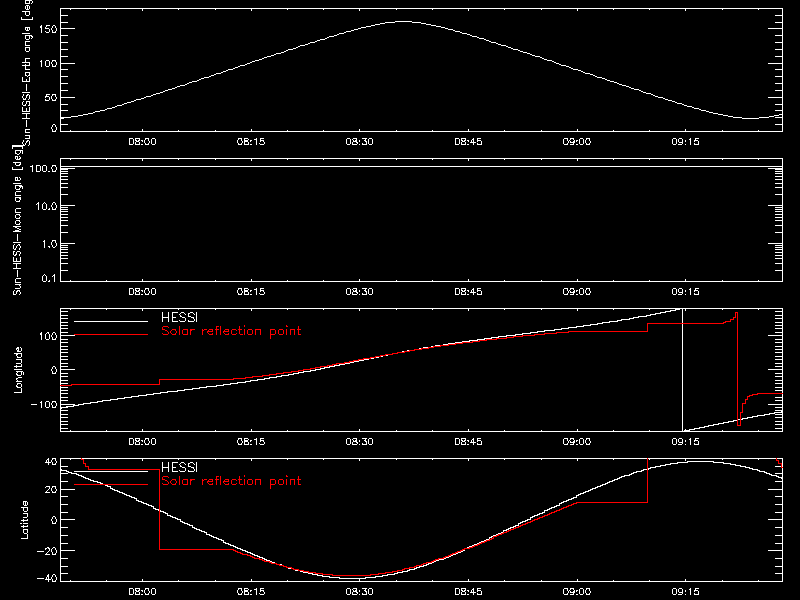Click 'Solar reflection point' legend in Longitude plot
The height and width of the screenshot is (600, 800).
231,331
